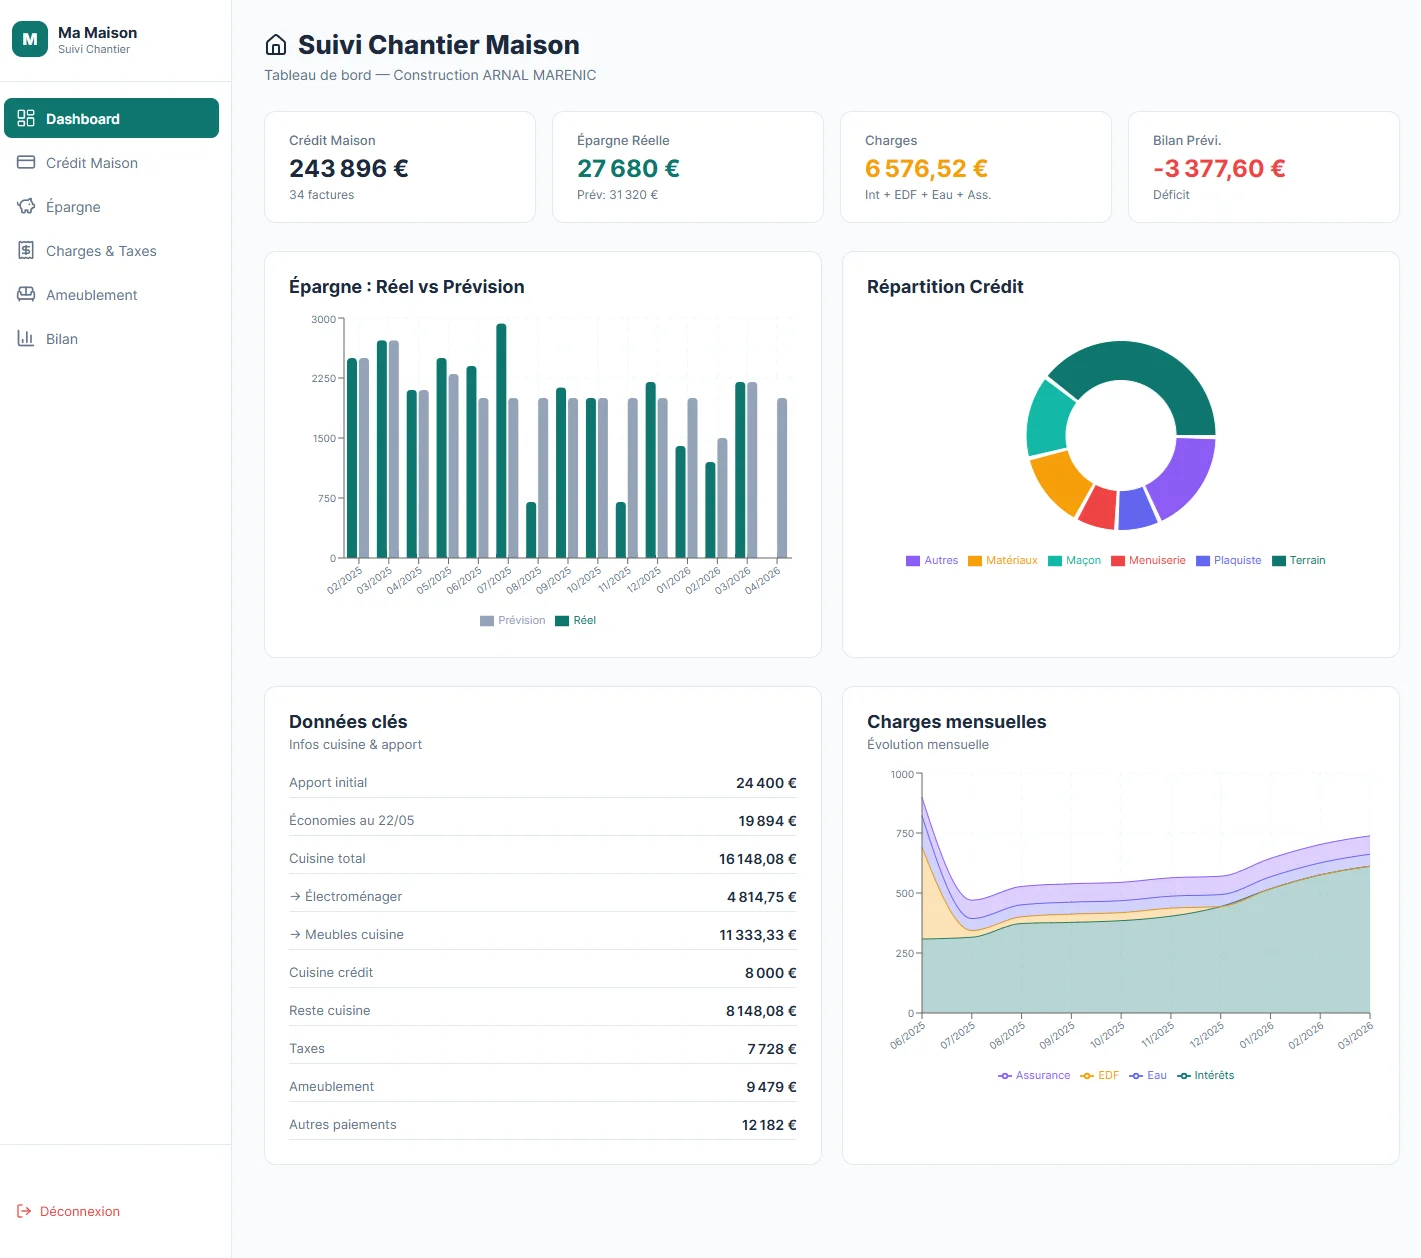This screenshot has width=1421, height=1258.
Task: Click the Bilan bar chart icon
Action: 26,338
